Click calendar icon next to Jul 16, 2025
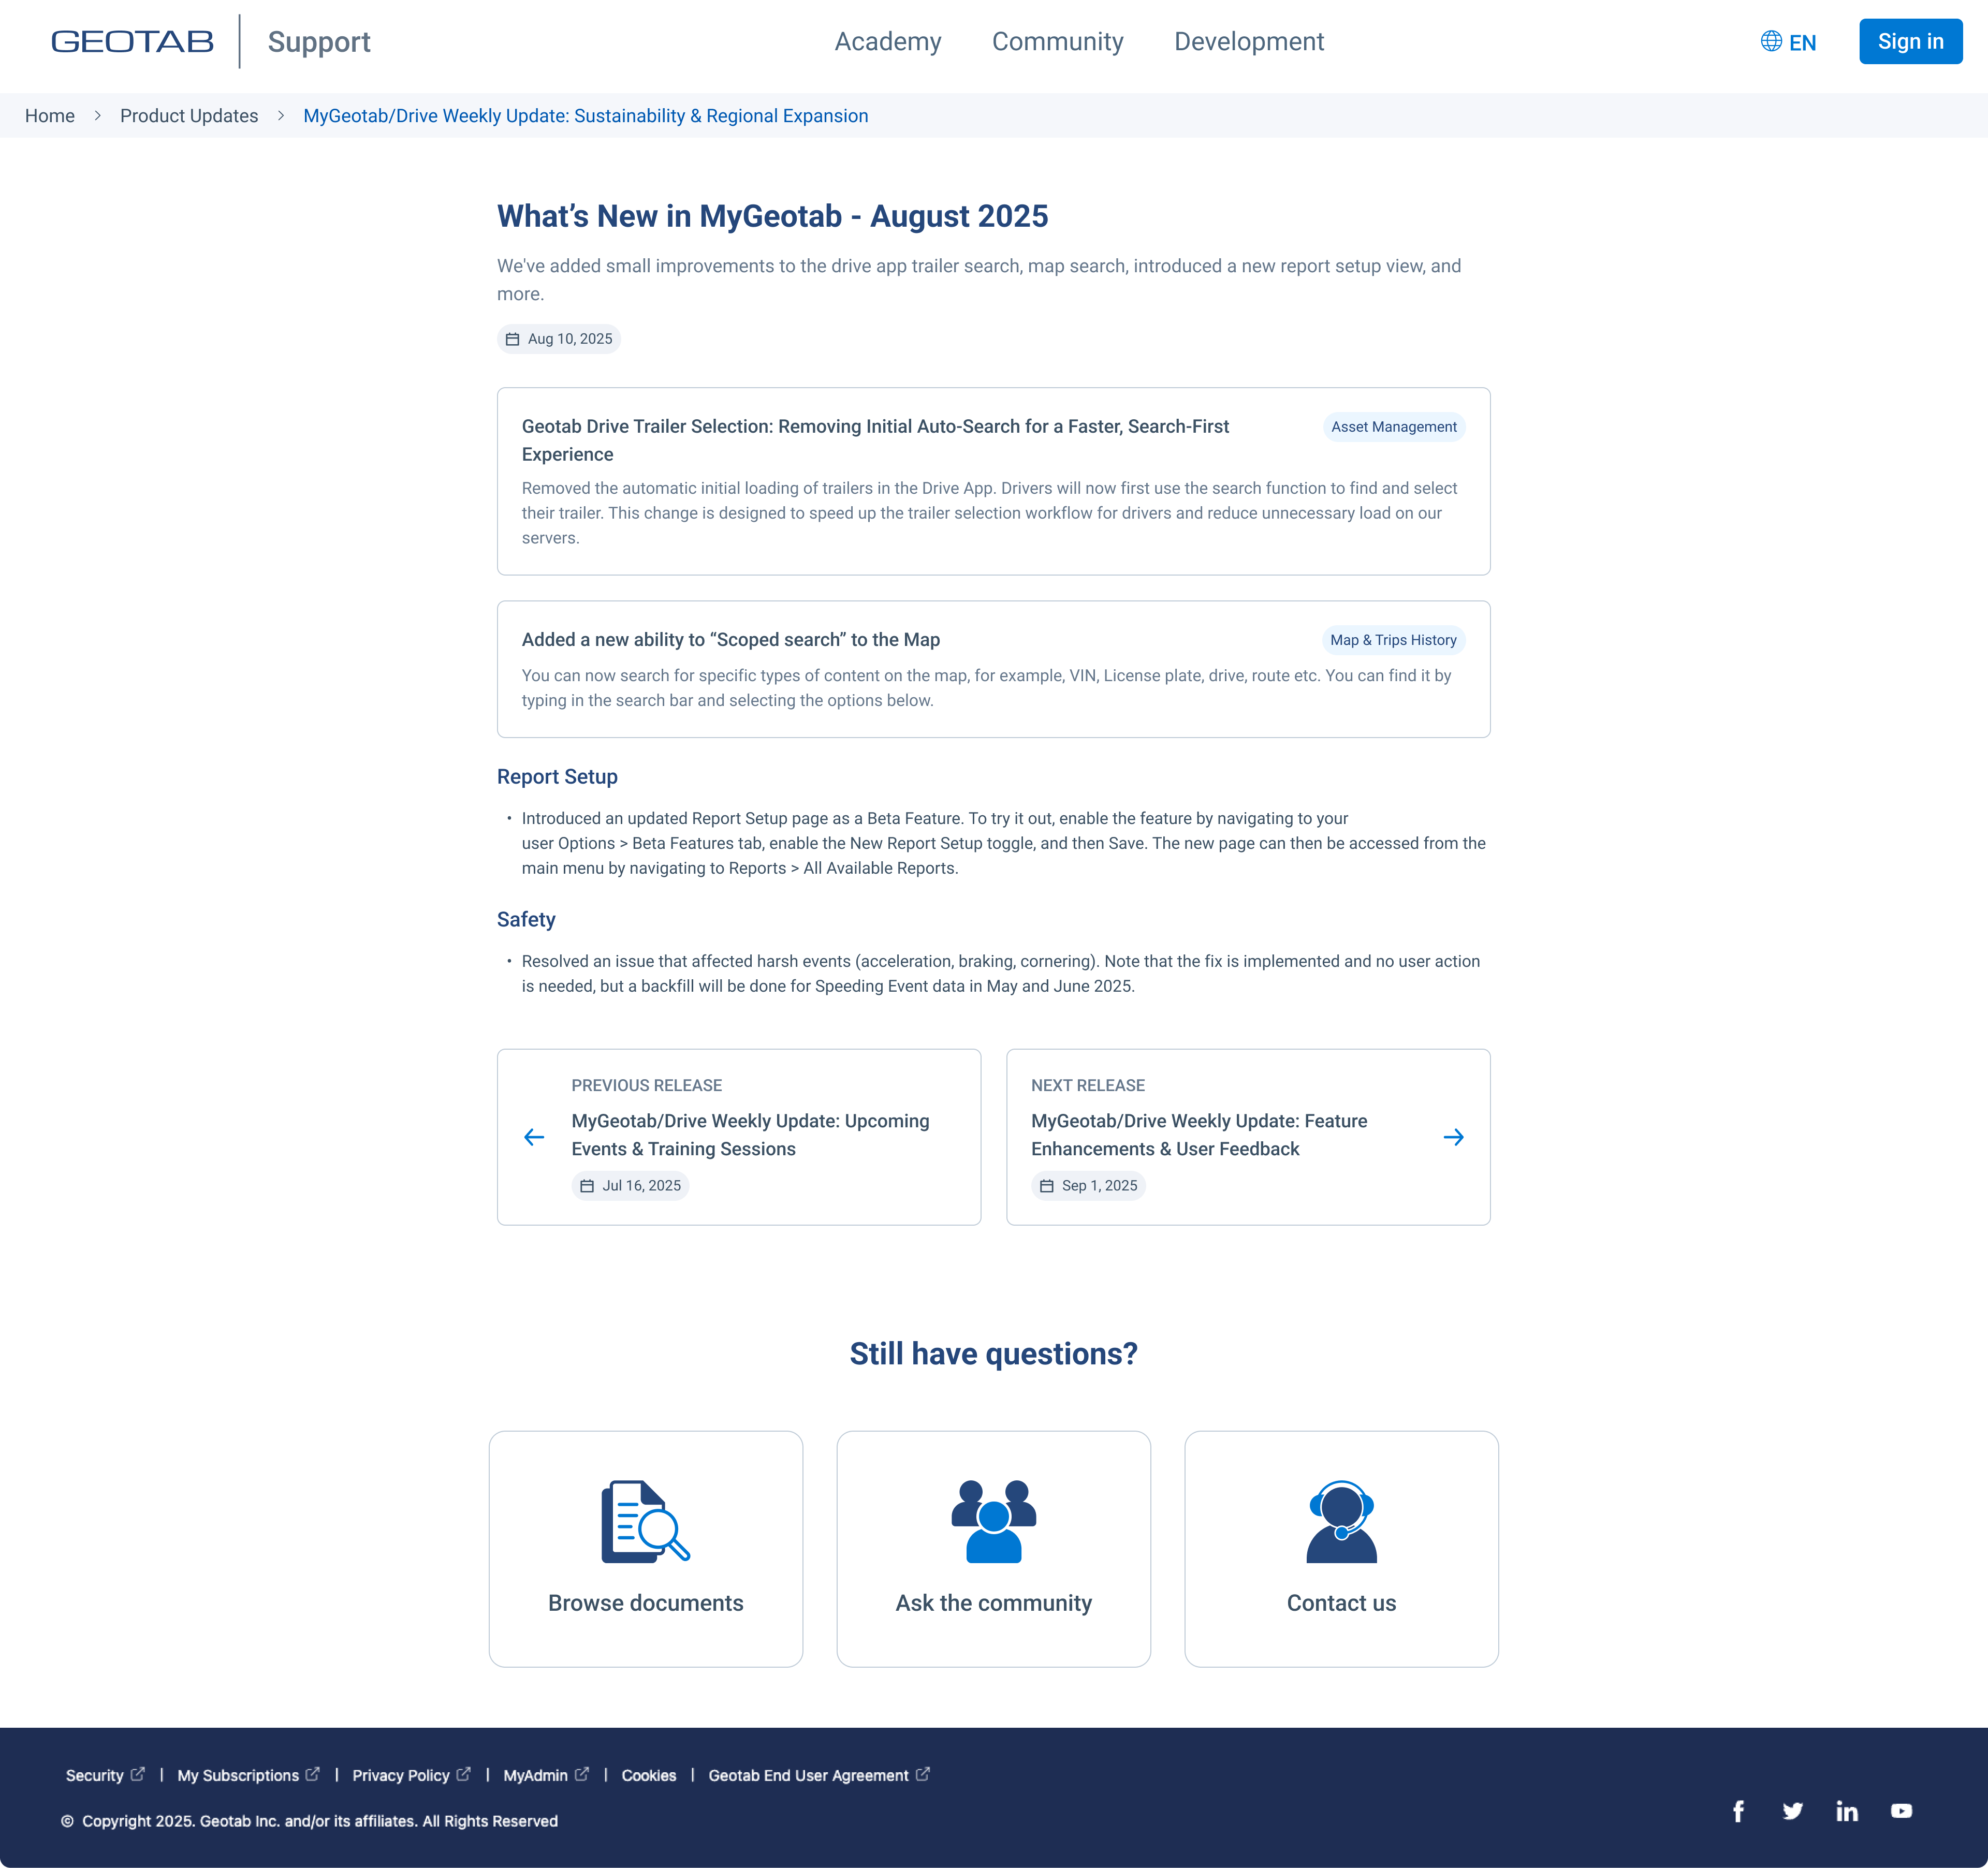This screenshot has height=1868, width=1988. [587, 1186]
